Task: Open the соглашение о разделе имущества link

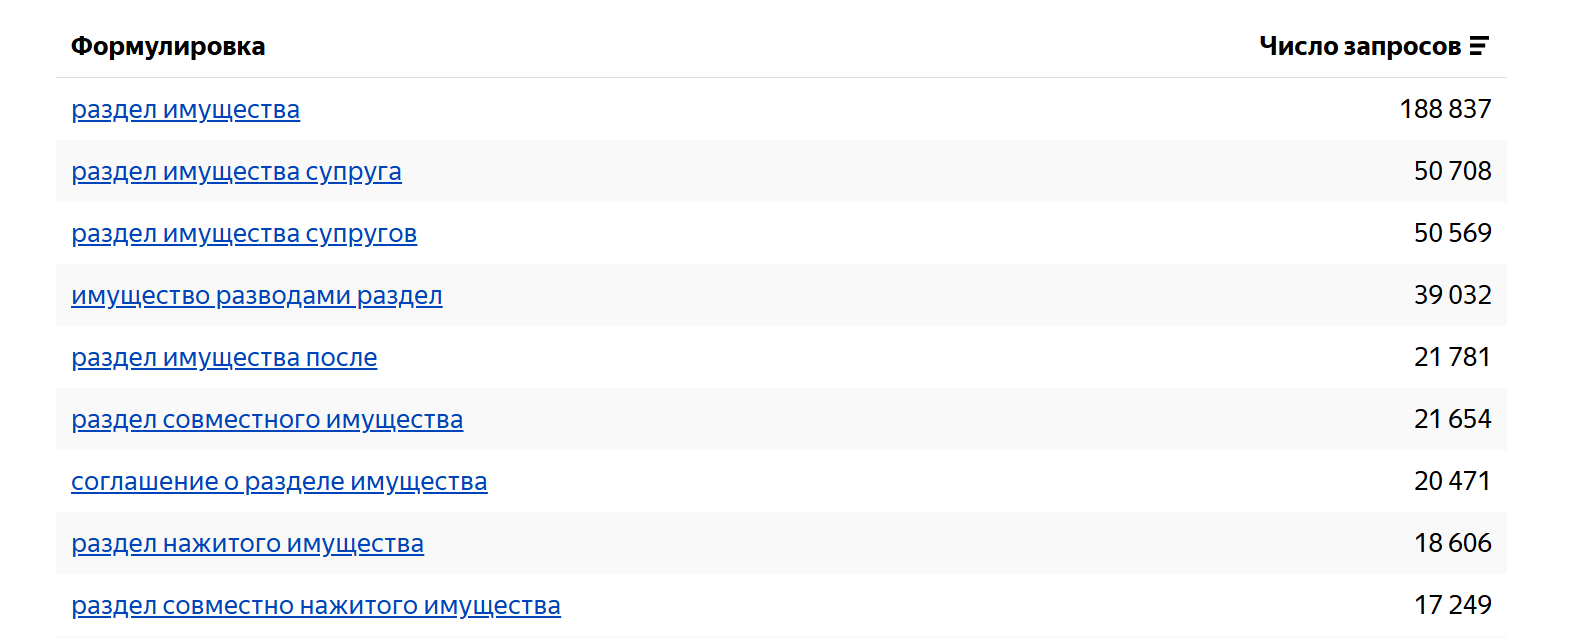Action: (279, 481)
